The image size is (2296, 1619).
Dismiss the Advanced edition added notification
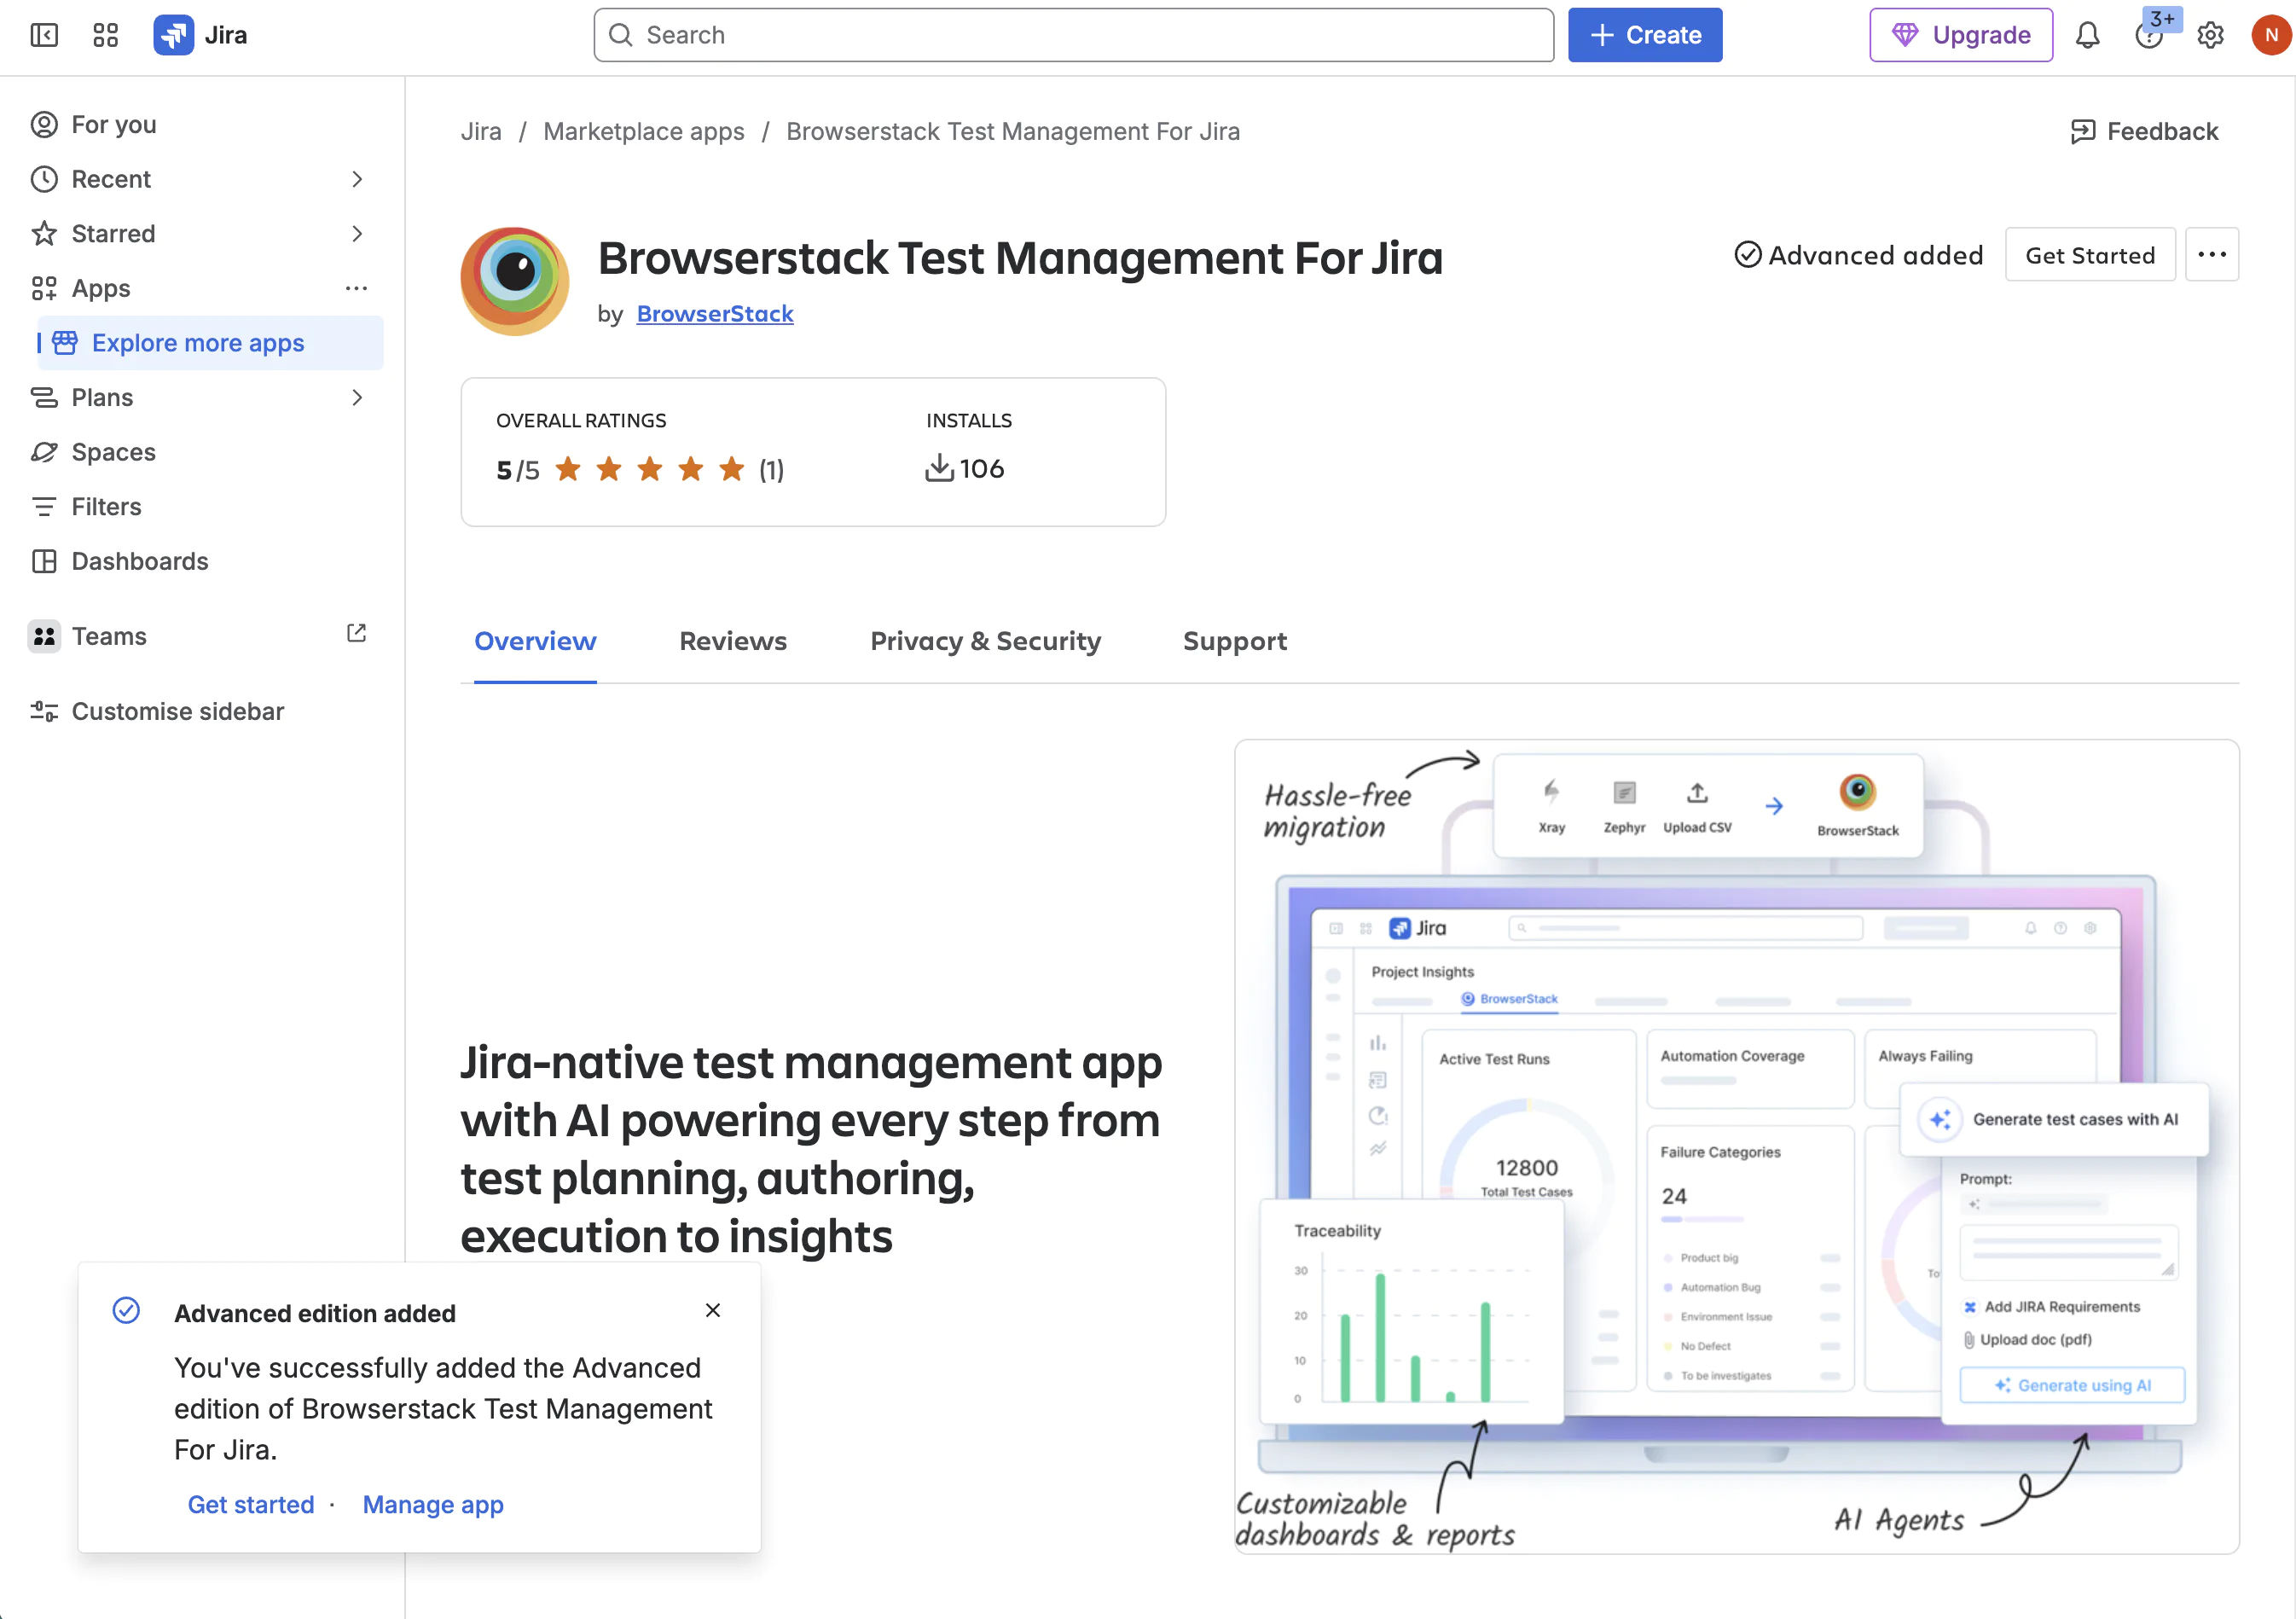coord(712,1310)
